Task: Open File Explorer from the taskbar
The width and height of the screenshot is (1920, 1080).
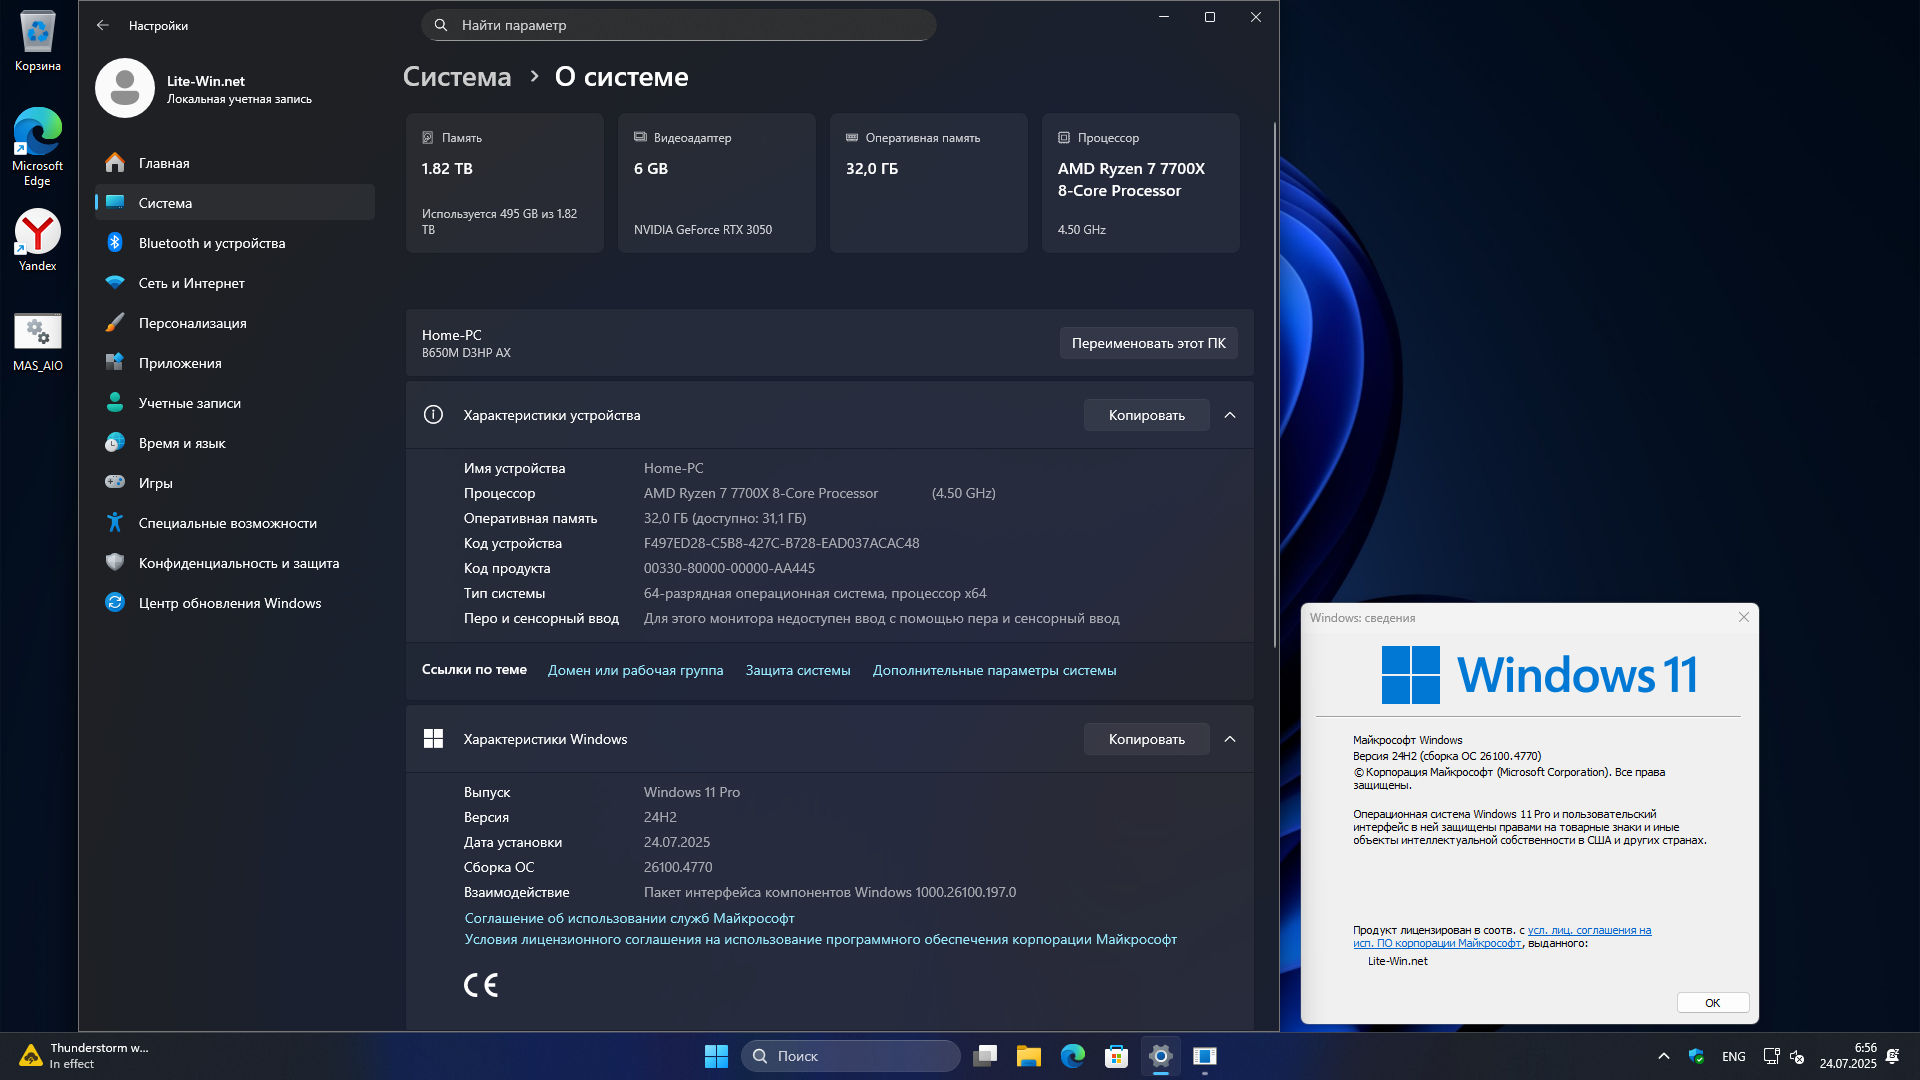Action: [1028, 1056]
